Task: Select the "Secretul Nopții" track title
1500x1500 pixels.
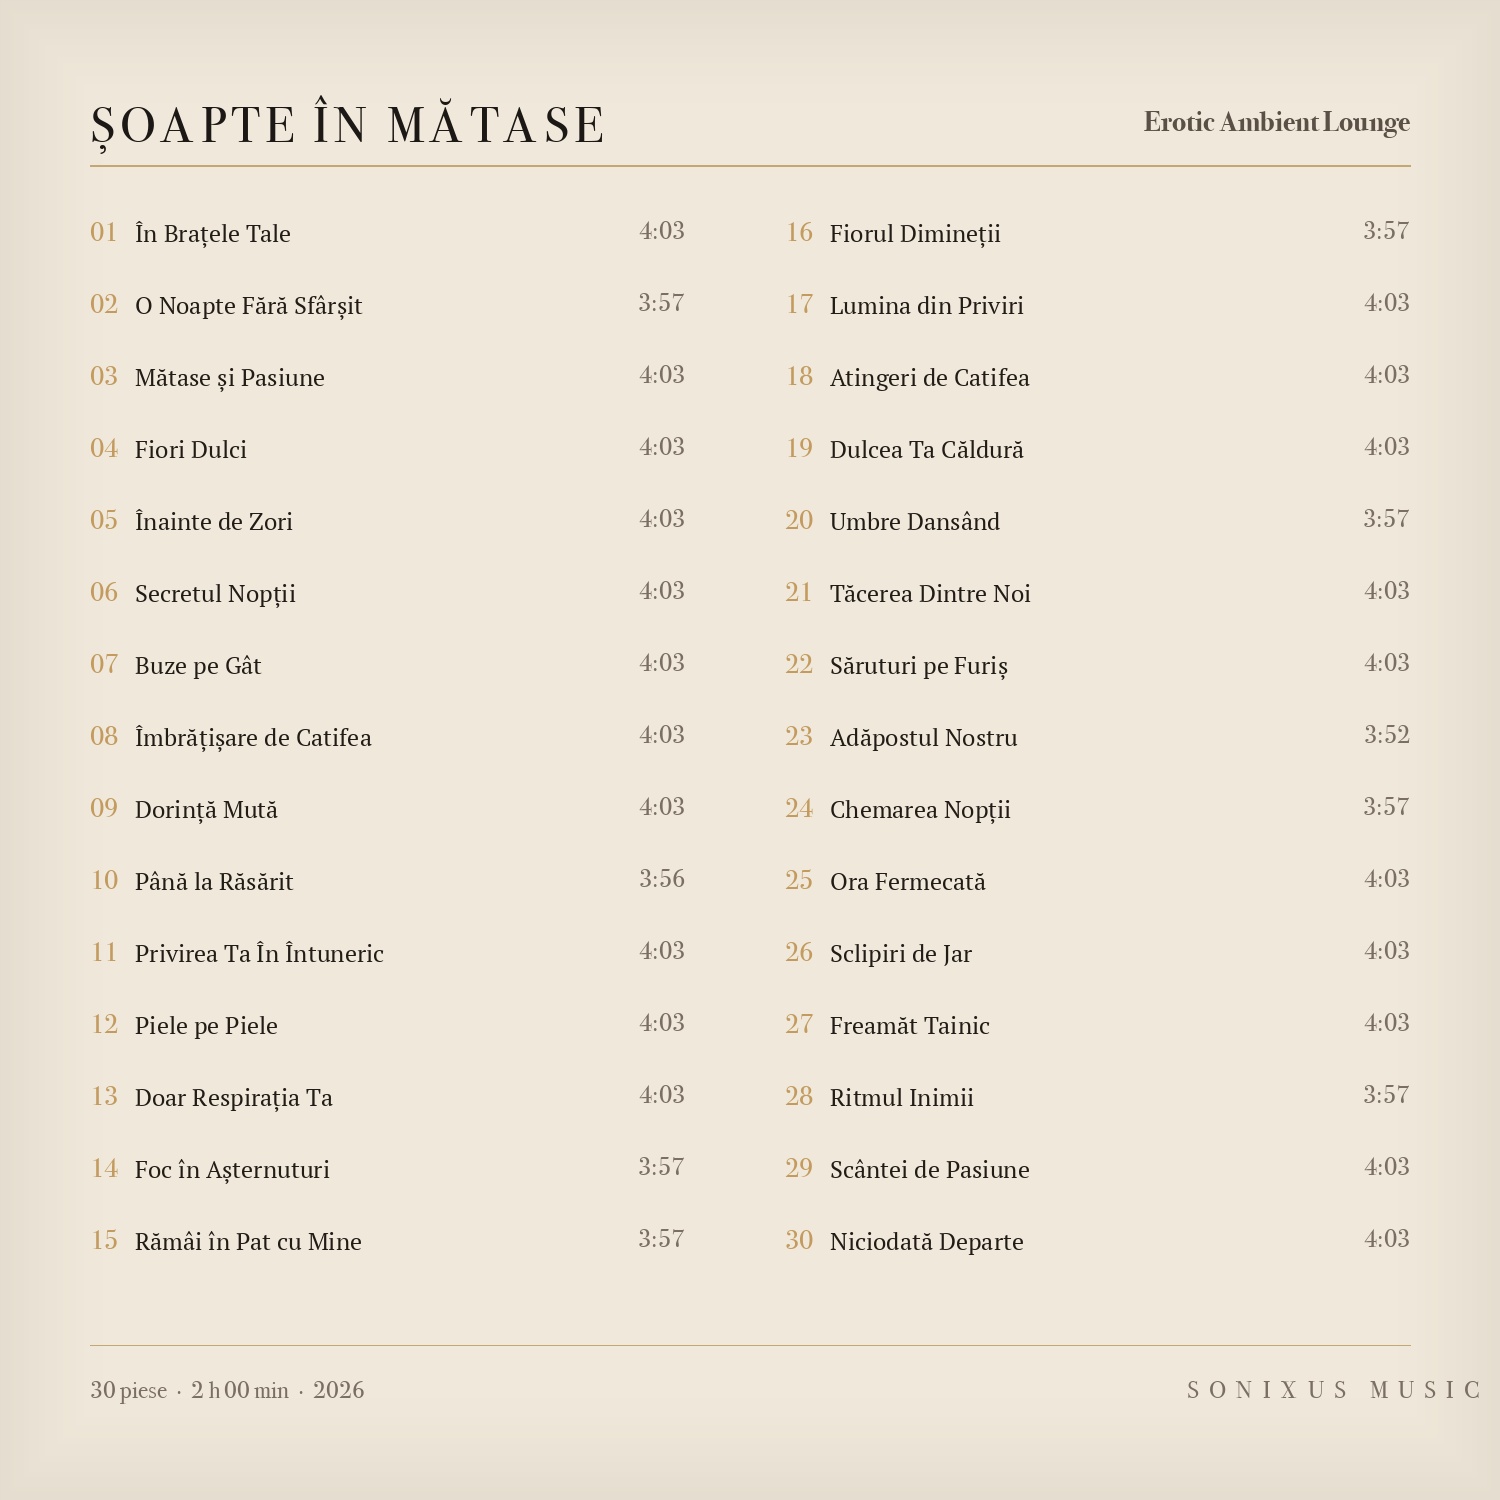Action: (x=215, y=593)
